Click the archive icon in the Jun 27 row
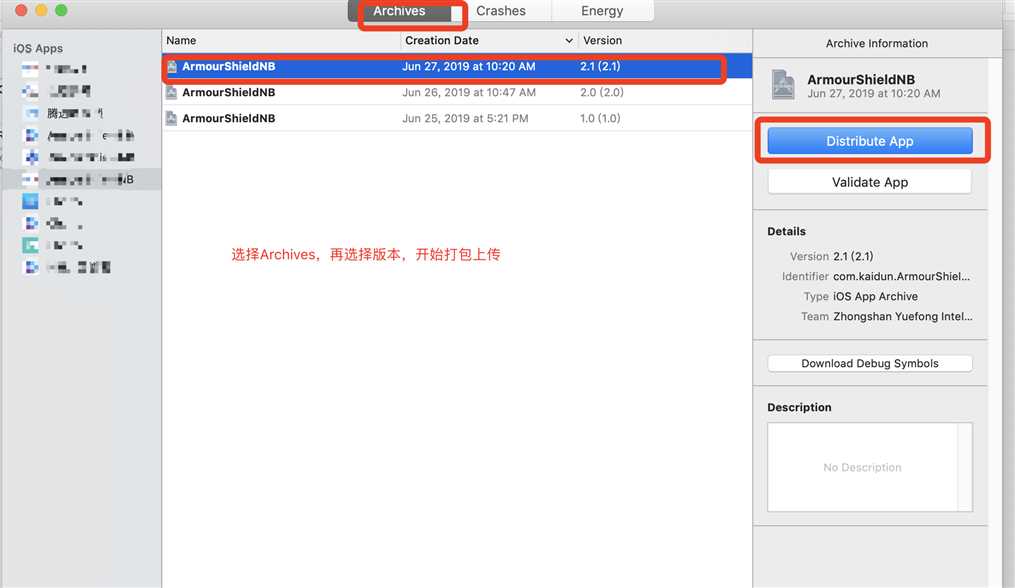Screen dimensions: 1015x588 pyautogui.click(x=172, y=66)
